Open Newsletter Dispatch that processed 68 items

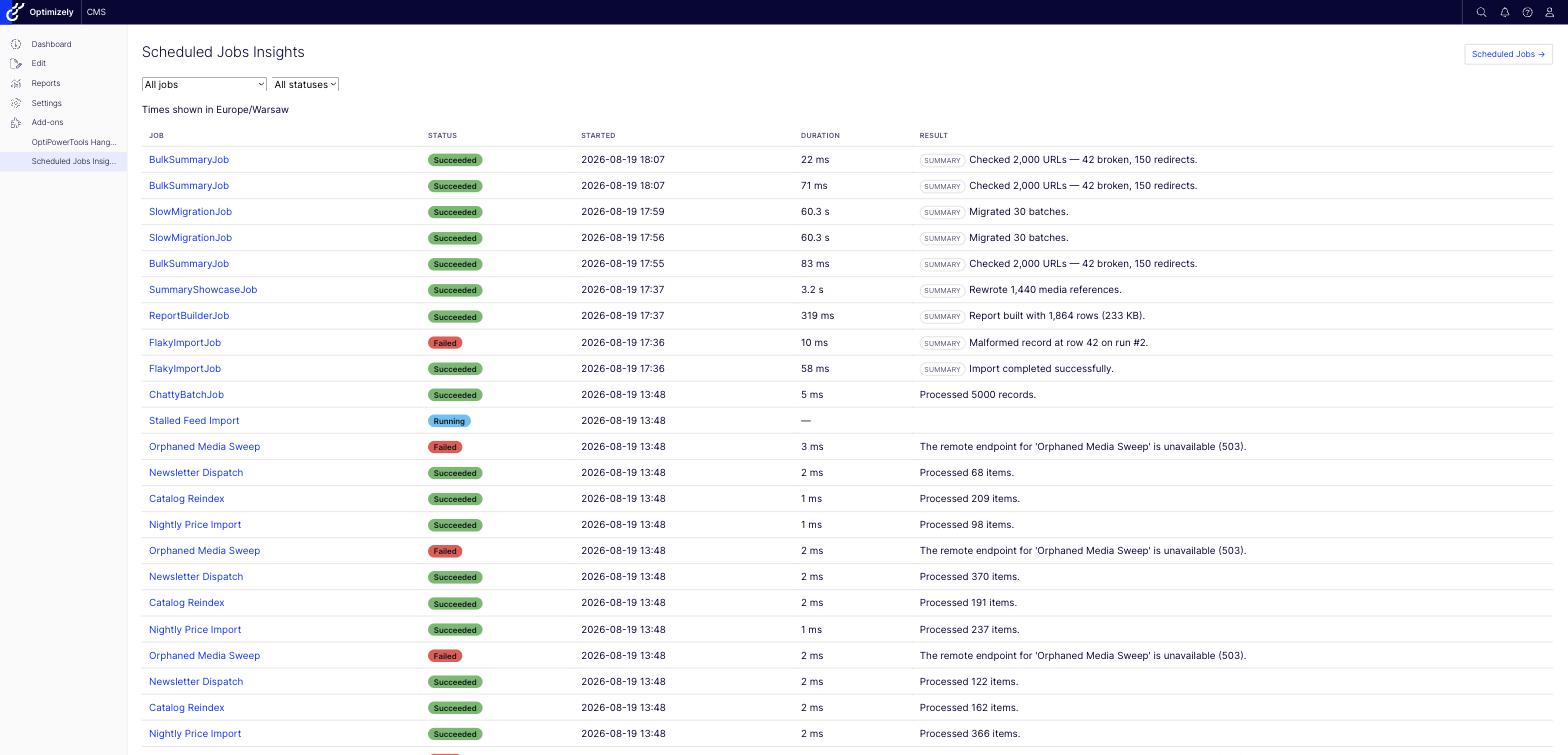tap(196, 473)
